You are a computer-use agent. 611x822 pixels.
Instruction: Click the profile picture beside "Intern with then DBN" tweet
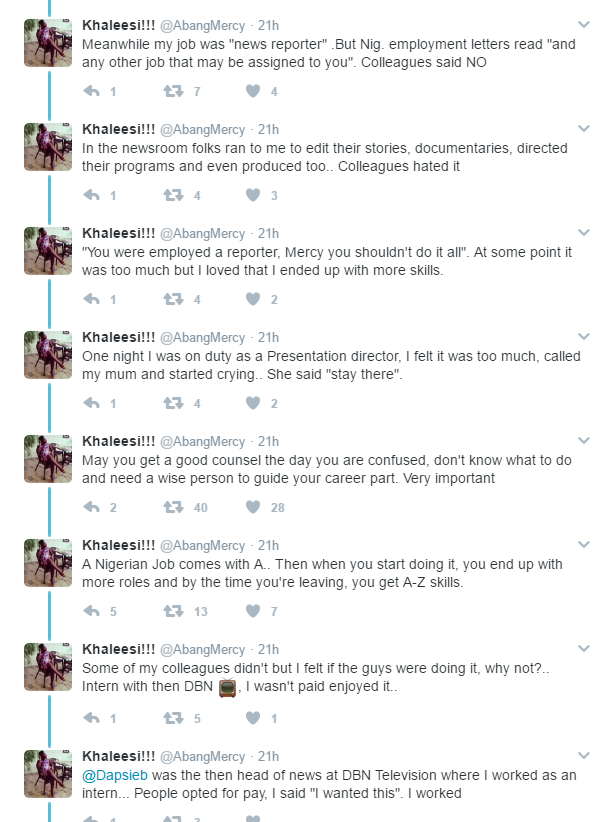[47, 666]
